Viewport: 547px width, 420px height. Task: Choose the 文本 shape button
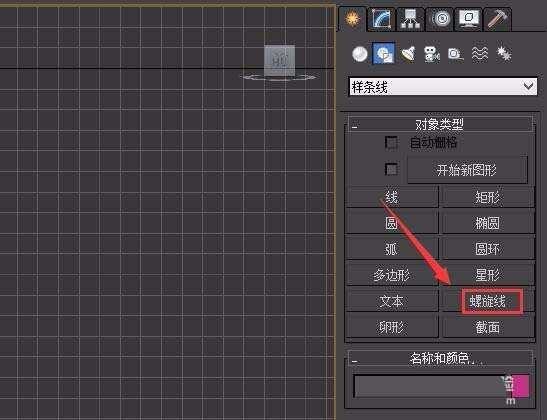click(x=392, y=301)
